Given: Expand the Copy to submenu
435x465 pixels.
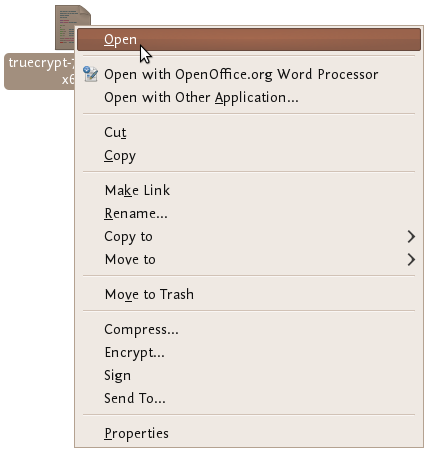Looking at the screenshot, I should [249, 237].
